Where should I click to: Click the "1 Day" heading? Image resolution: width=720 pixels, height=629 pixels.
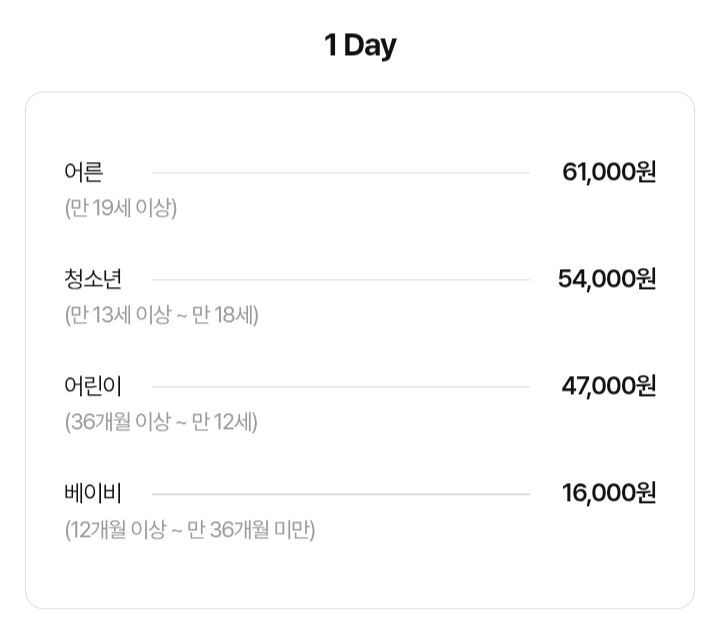[360, 46]
